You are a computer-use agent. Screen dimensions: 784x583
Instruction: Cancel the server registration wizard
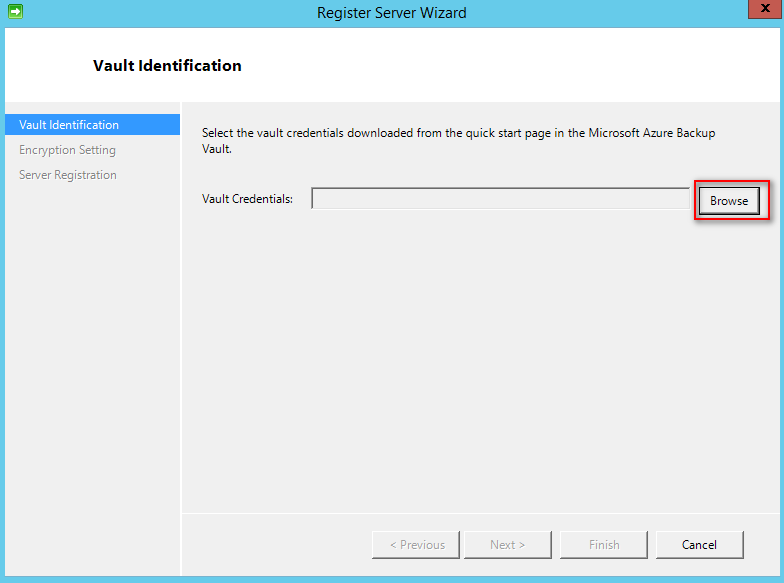[x=699, y=545]
